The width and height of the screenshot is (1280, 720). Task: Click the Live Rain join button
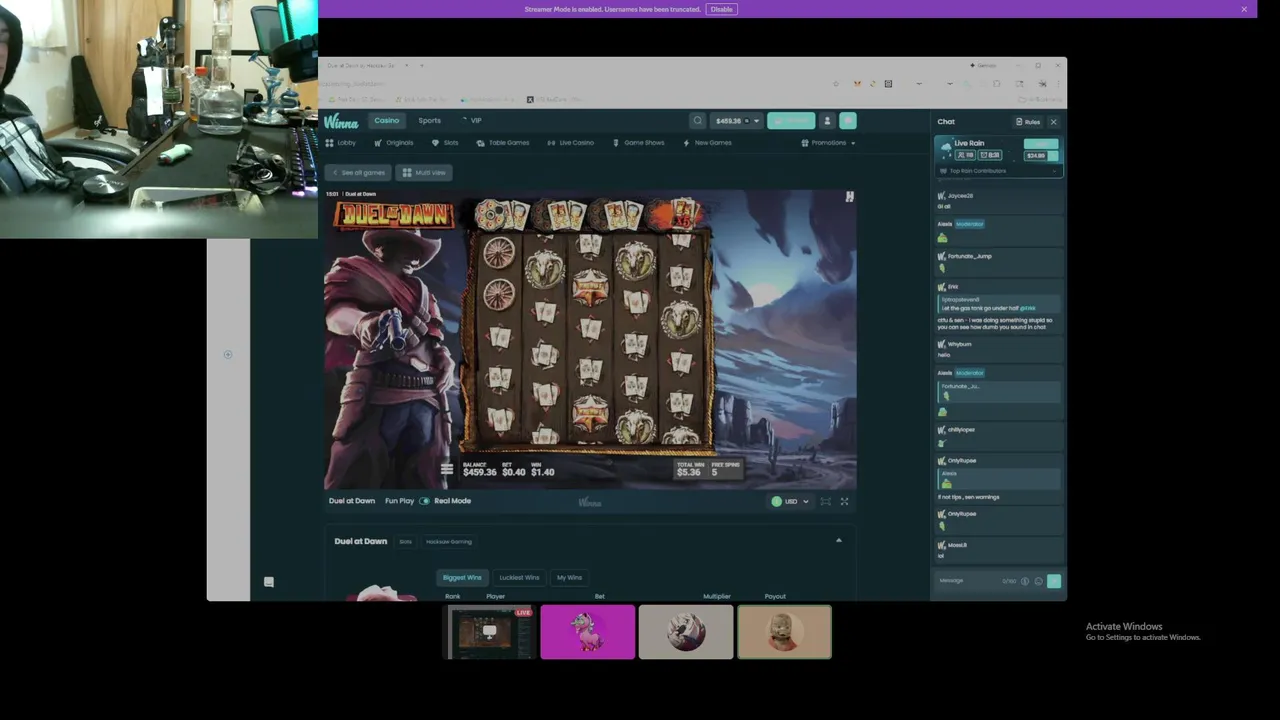click(x=1040, y=145)
